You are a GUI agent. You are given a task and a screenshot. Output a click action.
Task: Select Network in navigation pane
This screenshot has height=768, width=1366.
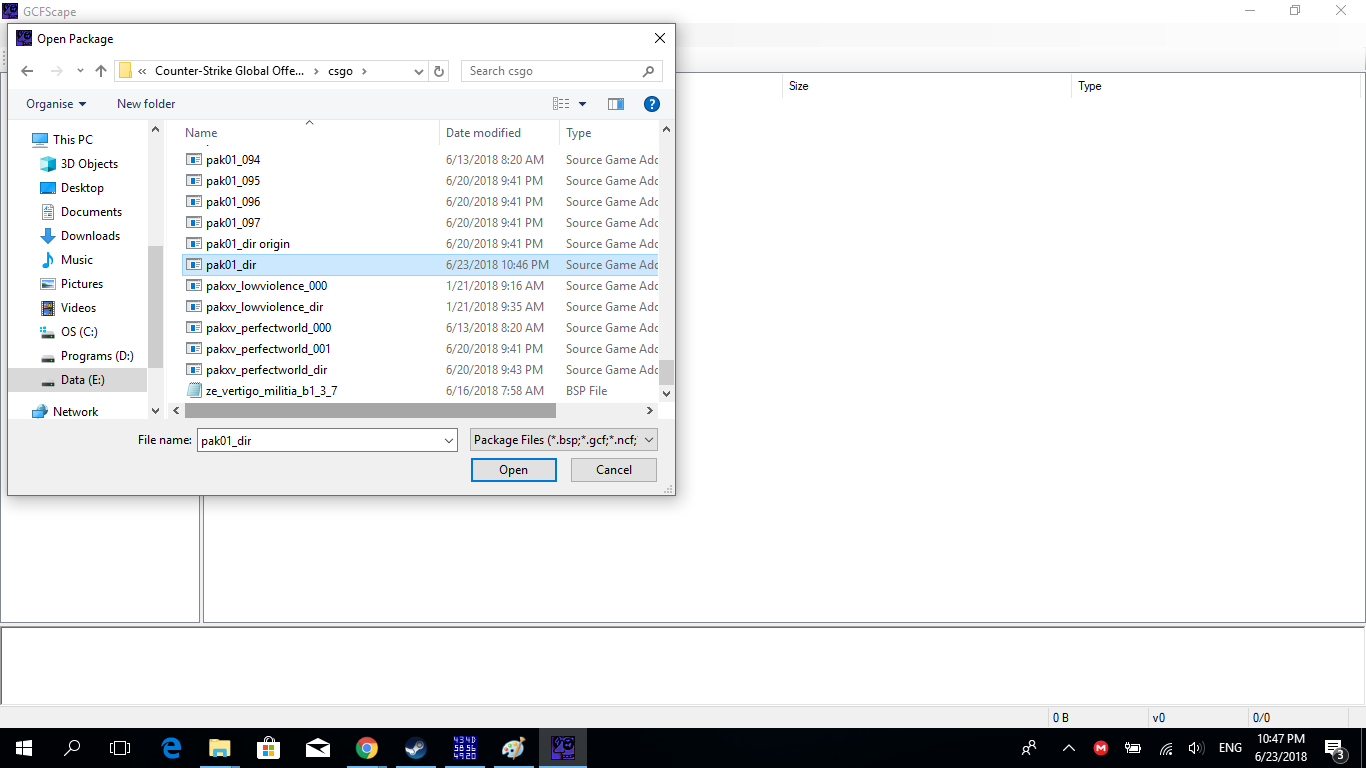point(76,412)
